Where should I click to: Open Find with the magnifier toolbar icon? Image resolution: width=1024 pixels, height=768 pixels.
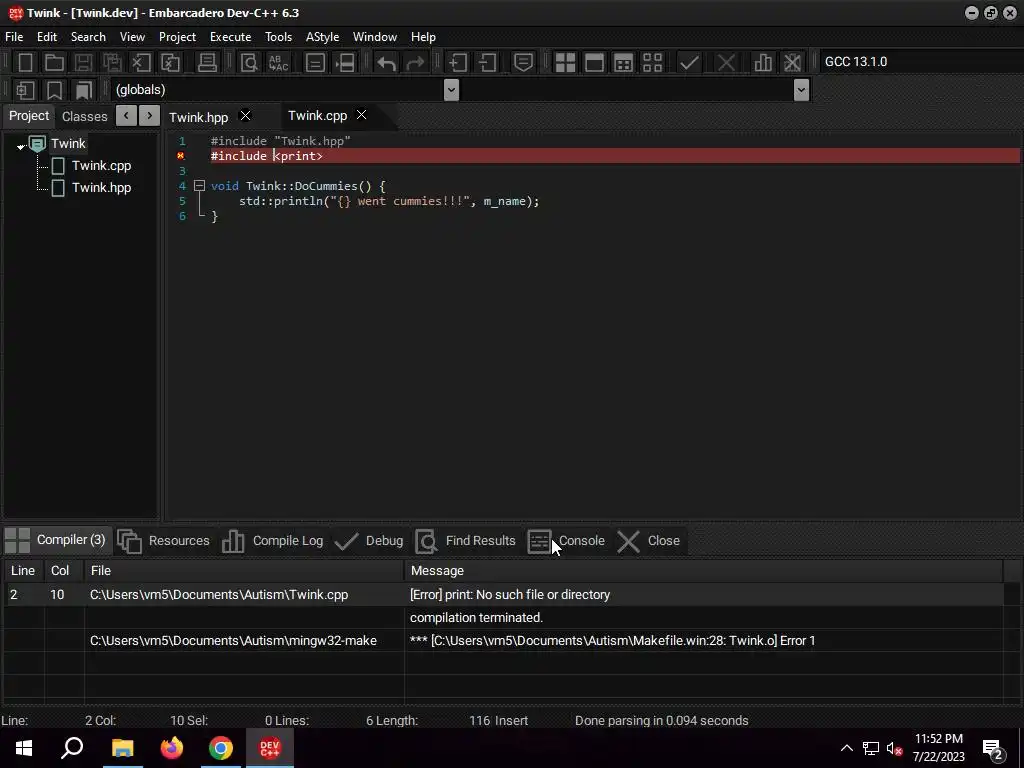249,62
